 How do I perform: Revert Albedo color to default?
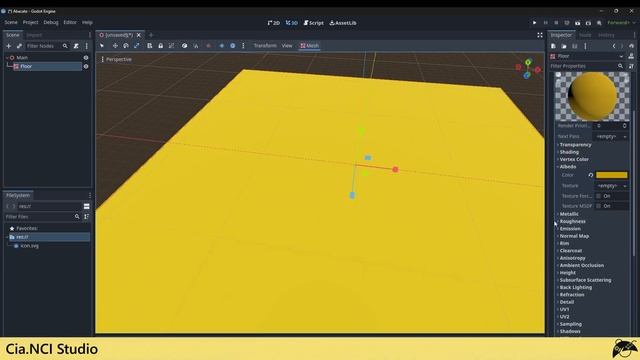(591, 175)
